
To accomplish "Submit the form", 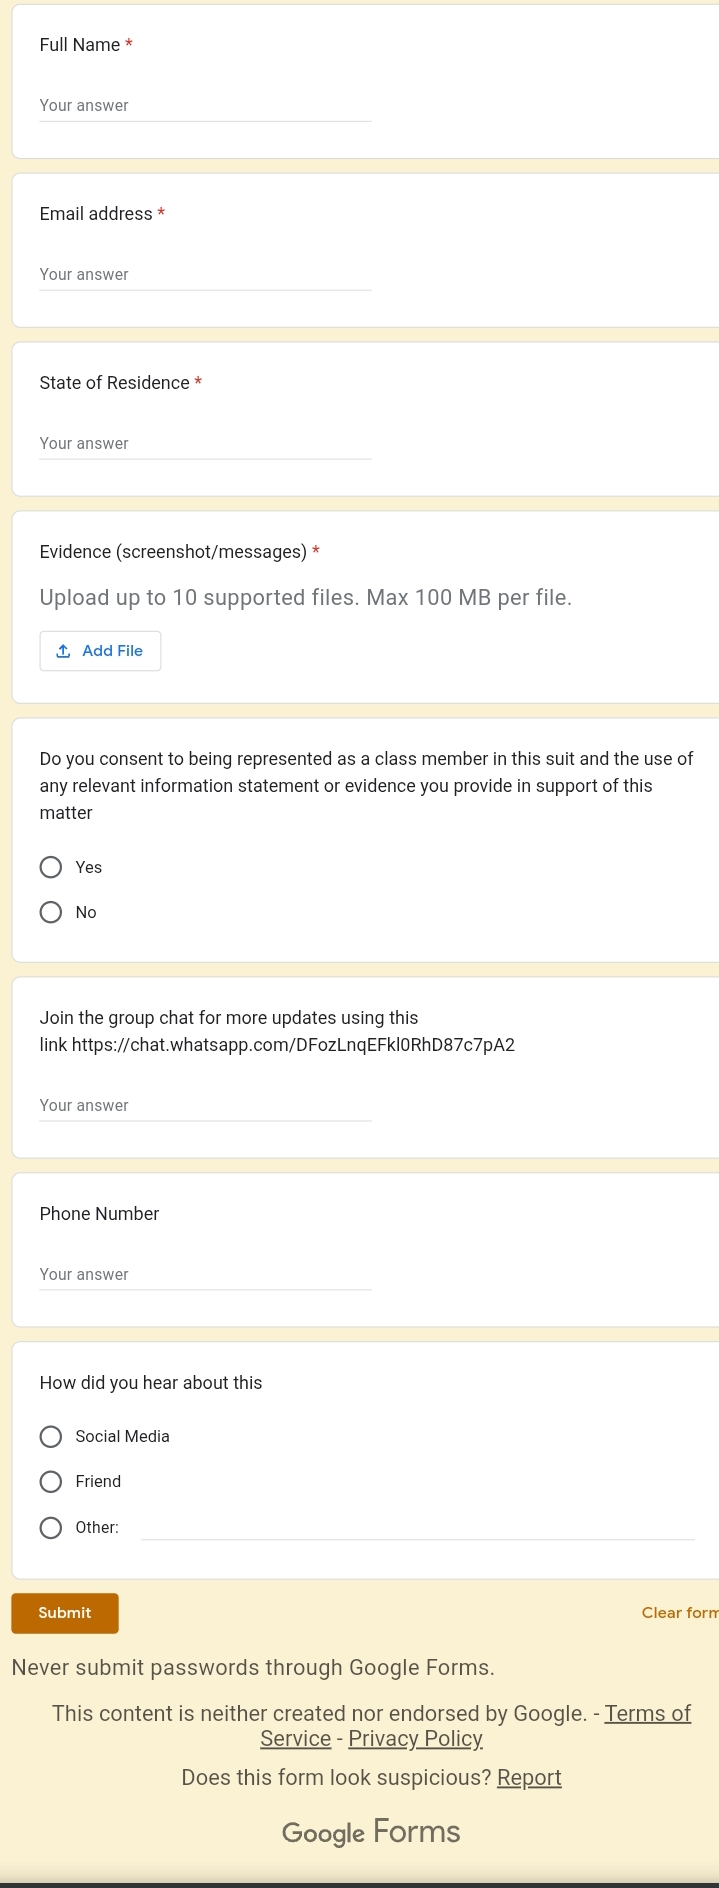I will pos(65,1613).
